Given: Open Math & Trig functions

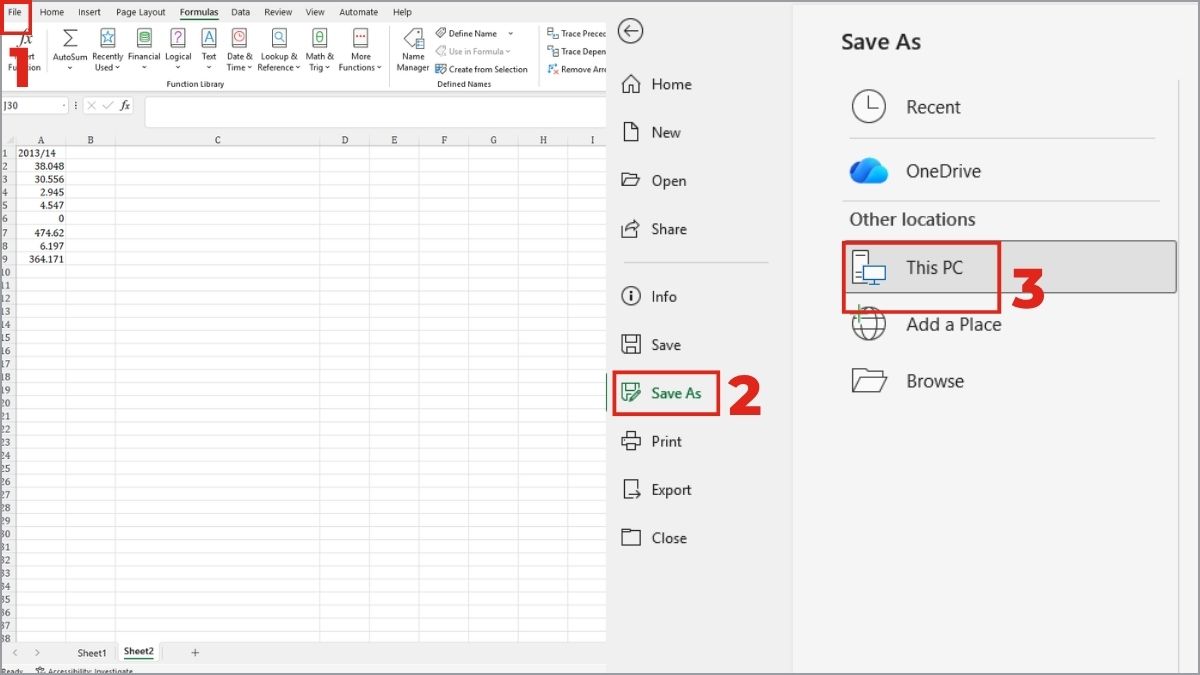Looking at the screenshot, I should click(320, 49).
